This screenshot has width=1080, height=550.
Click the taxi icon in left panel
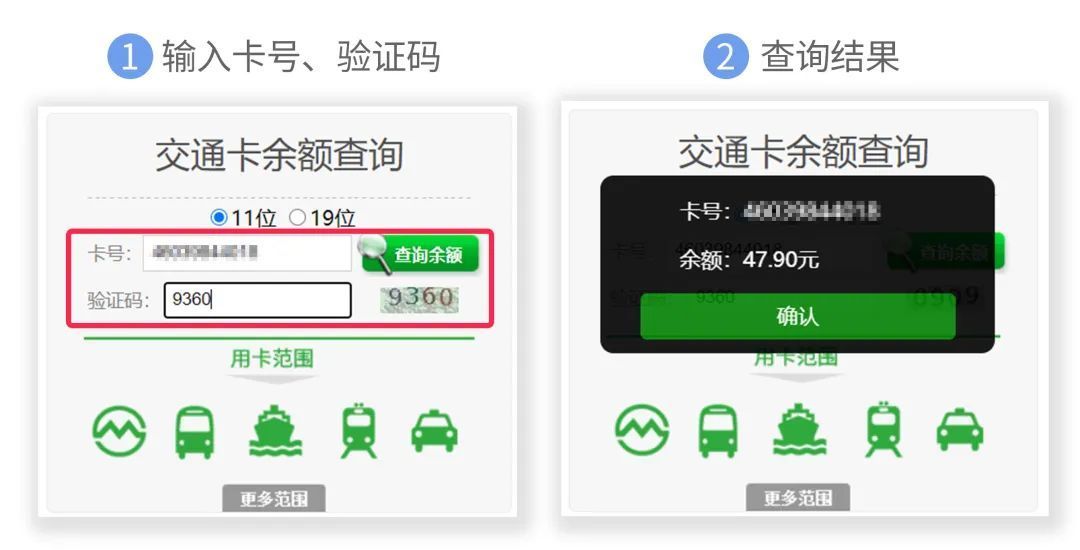434,431
